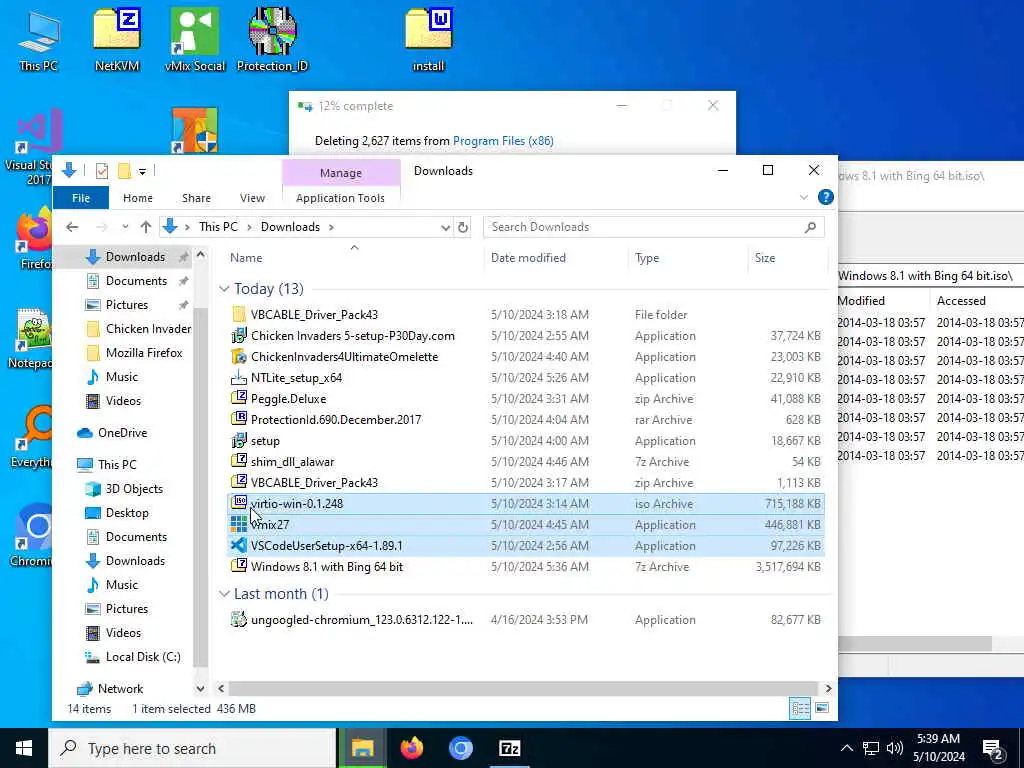Switch to the View ribbon tab

(x=252, y=198)
